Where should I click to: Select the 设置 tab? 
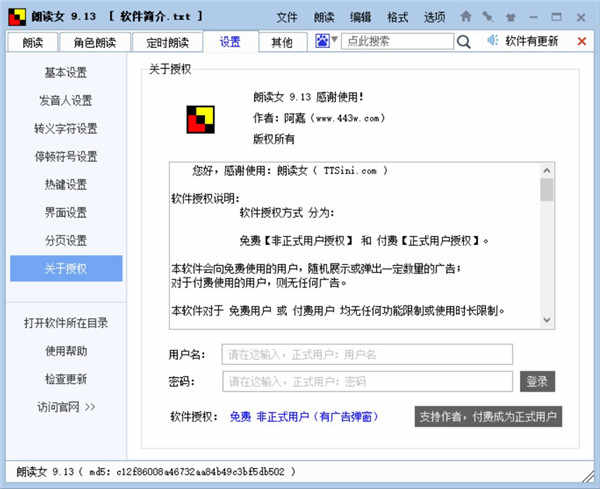click(x=230, y=41)
